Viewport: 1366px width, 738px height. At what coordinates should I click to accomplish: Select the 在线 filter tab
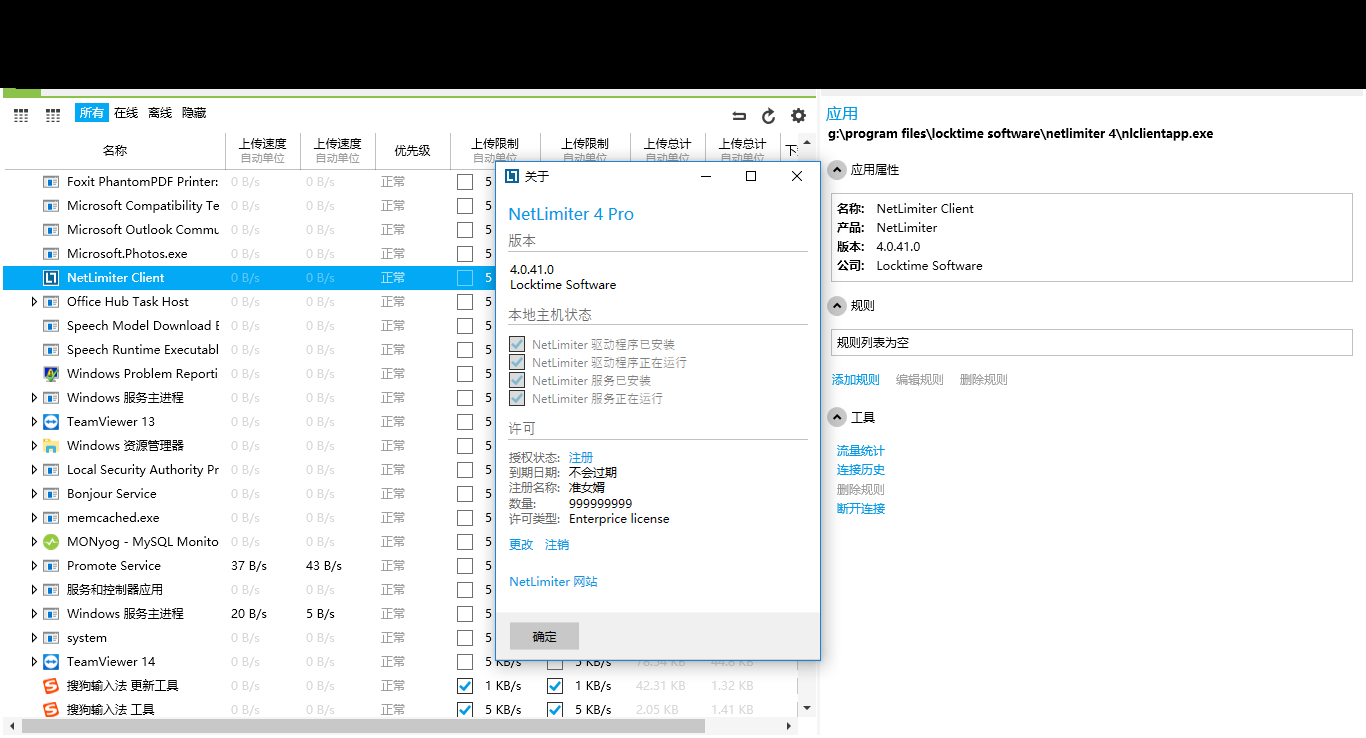coord(126,113)
